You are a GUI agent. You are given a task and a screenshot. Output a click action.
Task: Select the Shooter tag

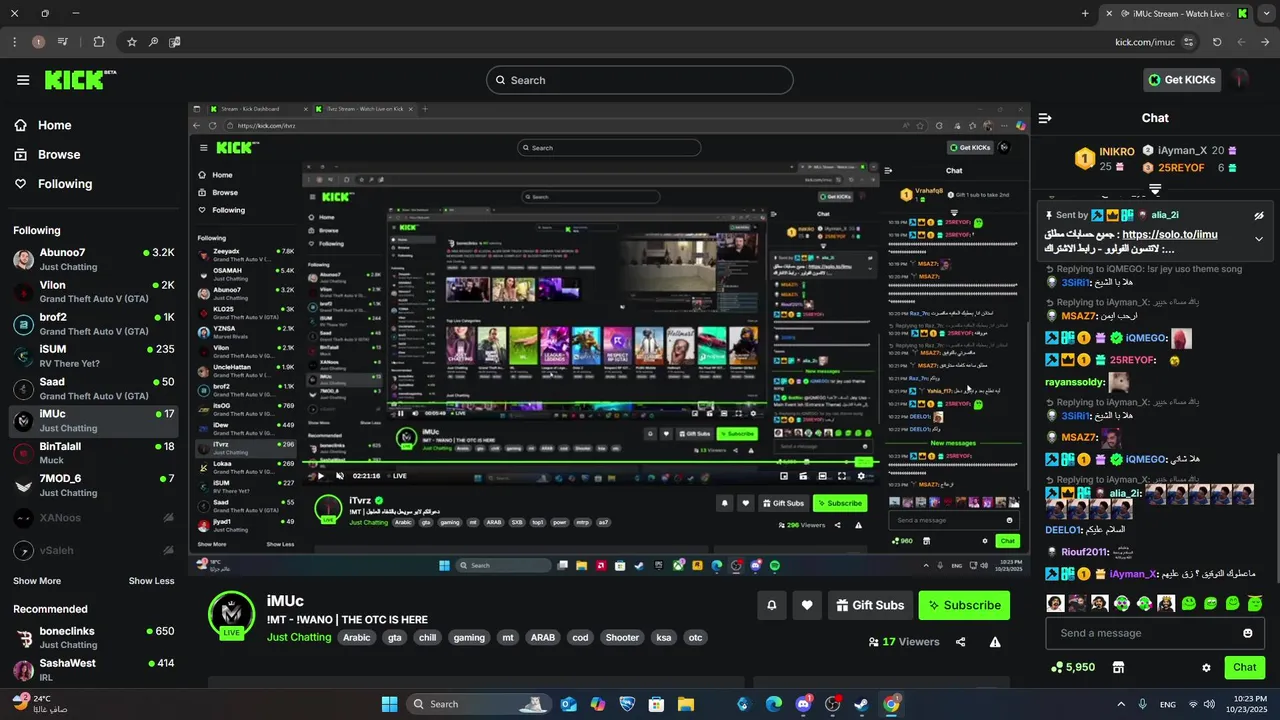pos(622,637)
